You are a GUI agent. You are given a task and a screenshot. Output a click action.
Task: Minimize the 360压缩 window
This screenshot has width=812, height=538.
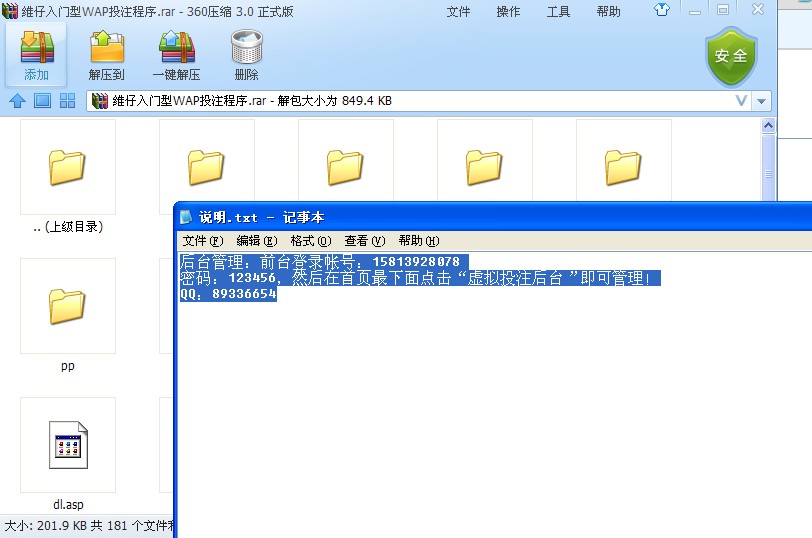tap(695, 10)
